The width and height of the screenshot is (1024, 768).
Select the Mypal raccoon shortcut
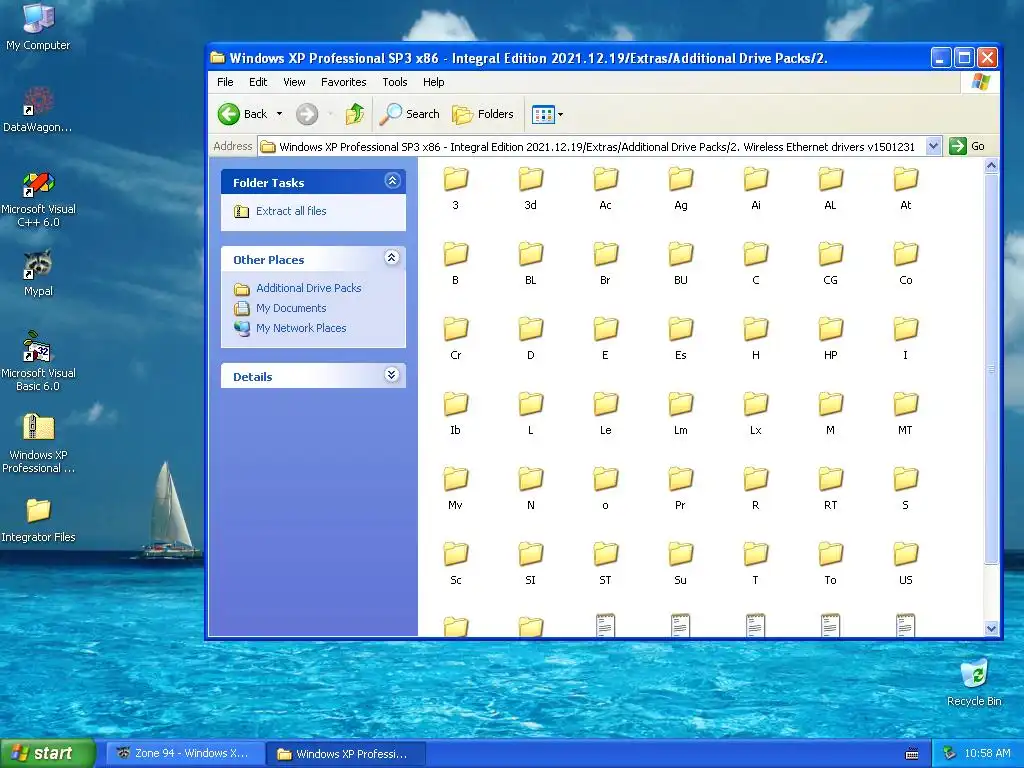click(x=38, y=273)
